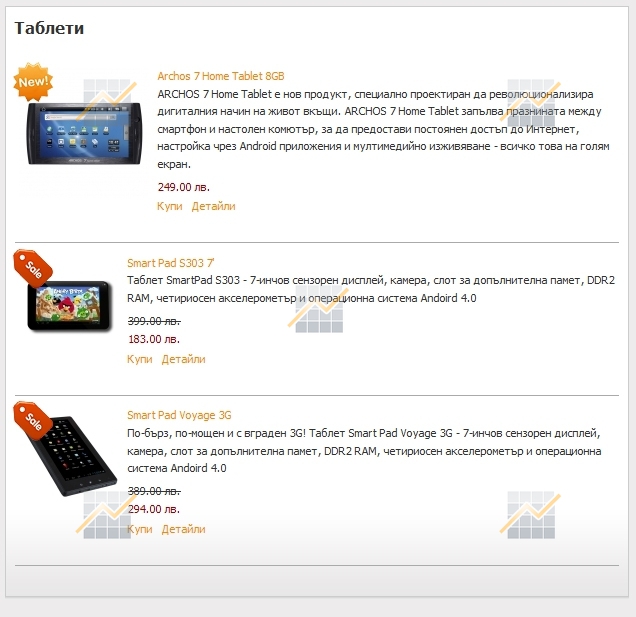Open the Smart Pad Voyage 3G product image
This screenshot has height=617, width=636.
[74, 456]
